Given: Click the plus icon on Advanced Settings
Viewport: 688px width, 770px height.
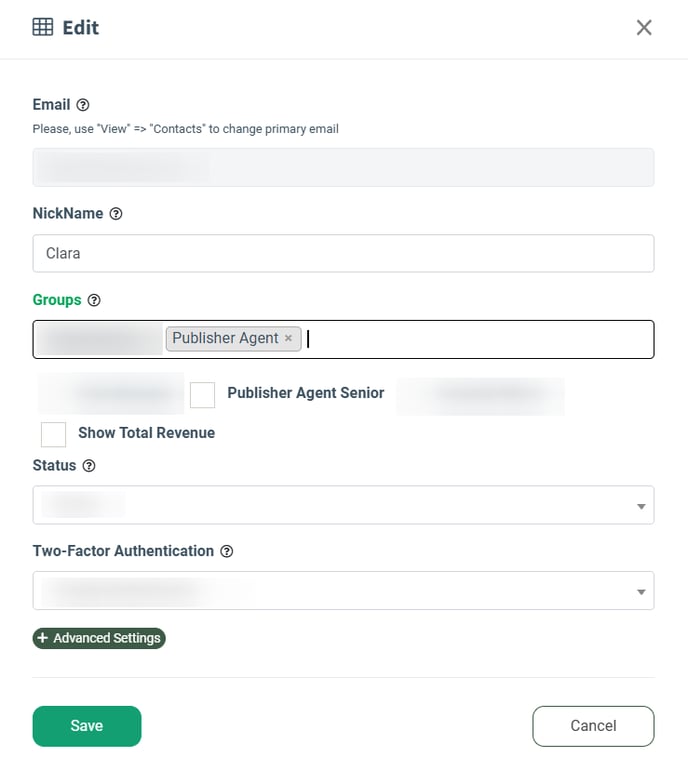Looking at the screenshot, I should [x=43, y=638].
